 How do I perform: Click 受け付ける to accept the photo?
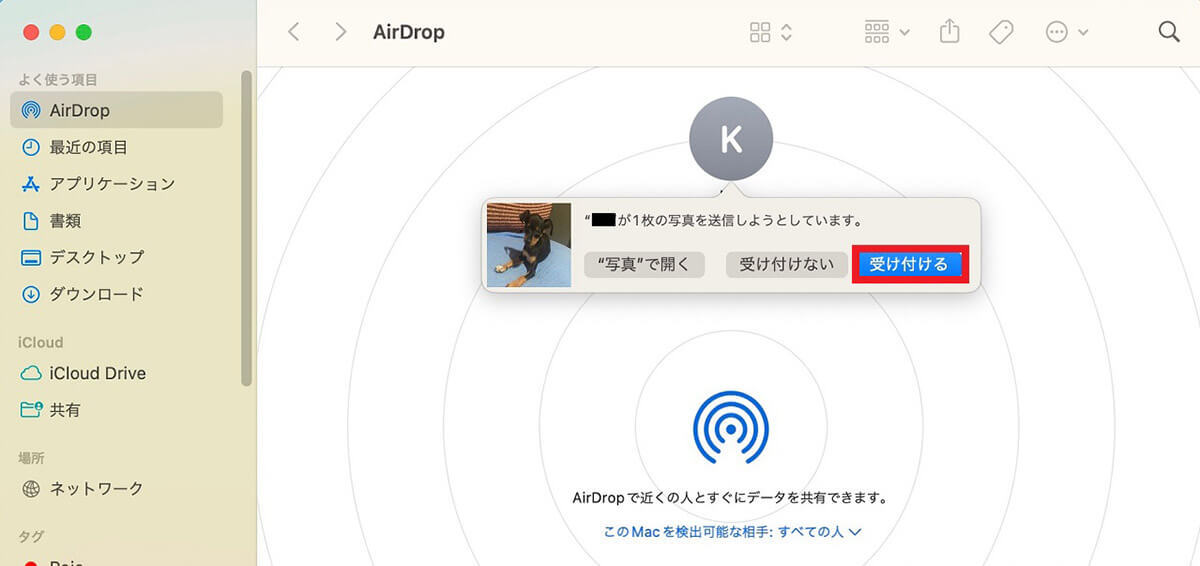coord(909,264)
